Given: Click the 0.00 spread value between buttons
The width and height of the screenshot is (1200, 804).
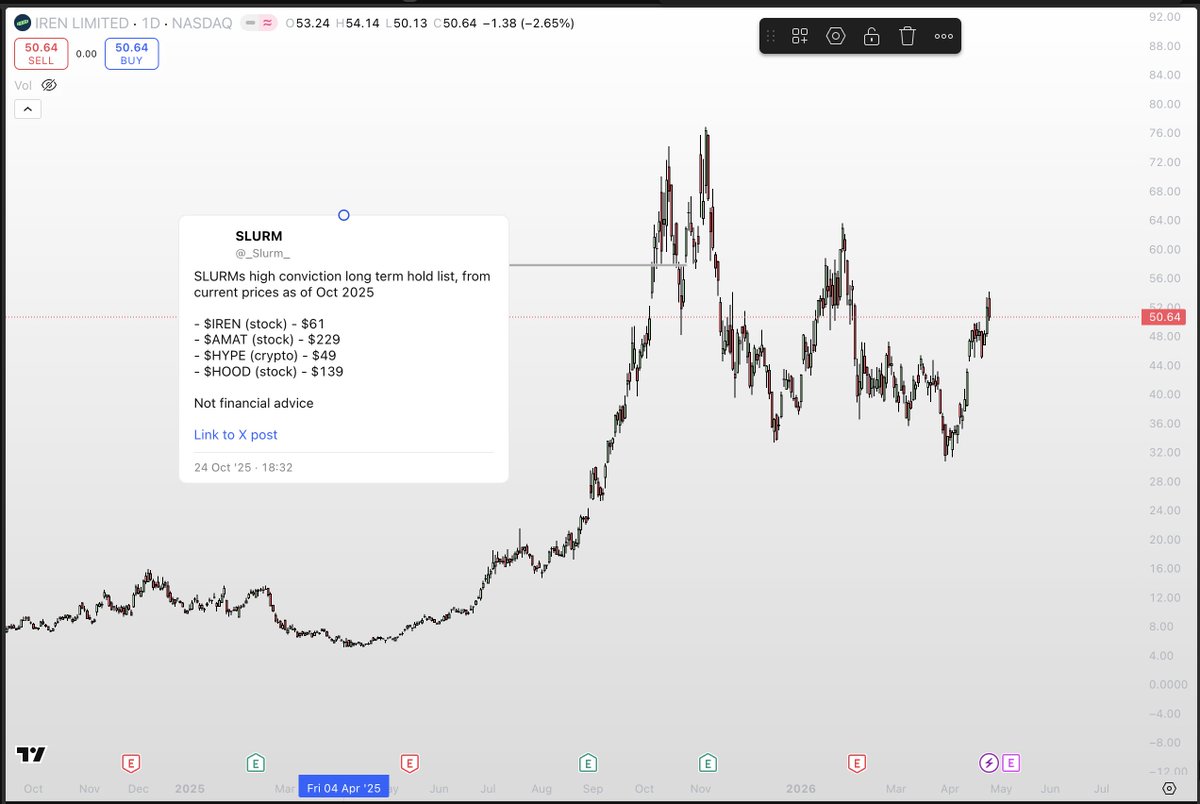Looking at the screenshot, I should 86,54.
